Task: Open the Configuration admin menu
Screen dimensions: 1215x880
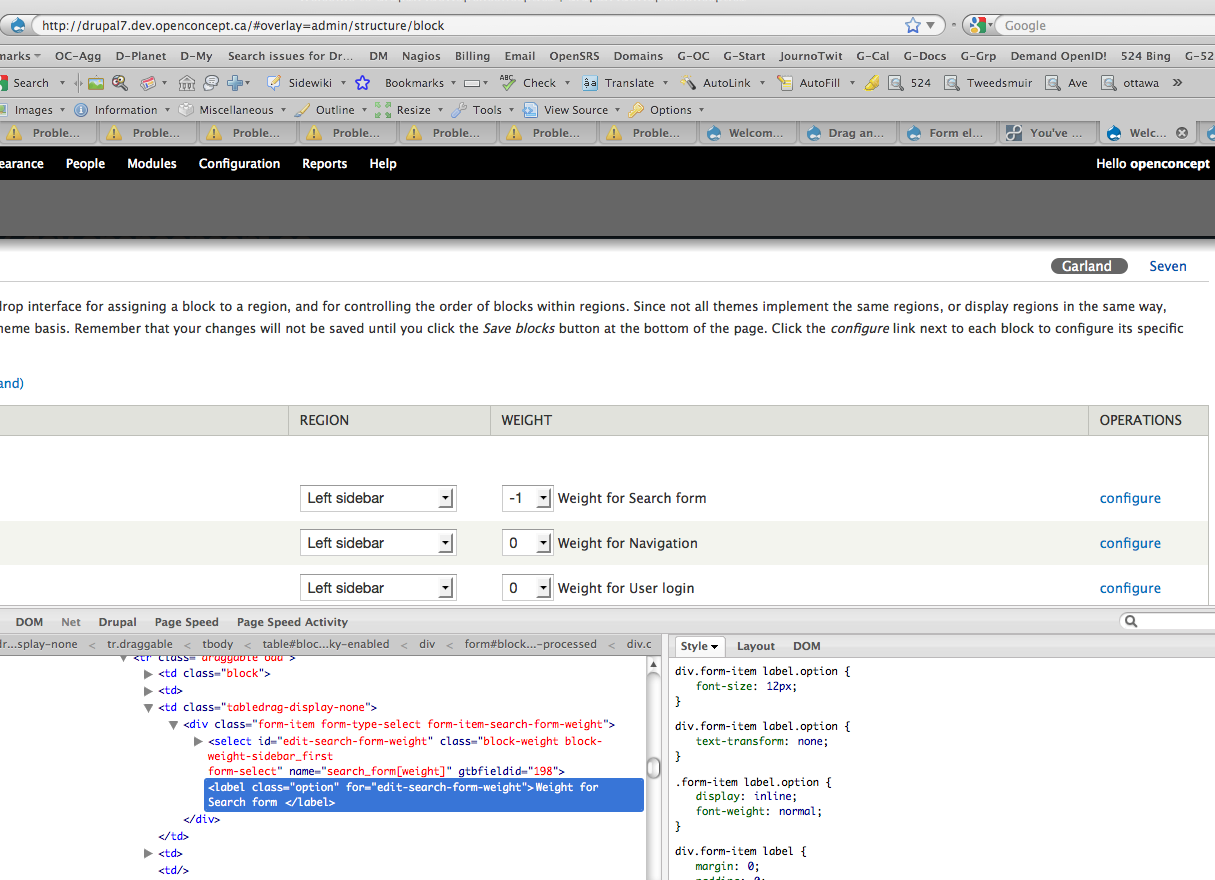Action: tap(239, 164)
